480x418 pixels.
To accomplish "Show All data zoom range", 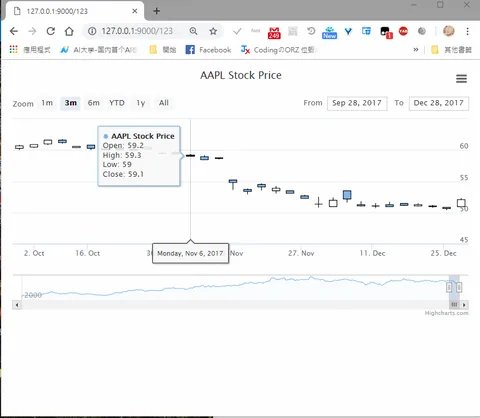I will point(164,103).
